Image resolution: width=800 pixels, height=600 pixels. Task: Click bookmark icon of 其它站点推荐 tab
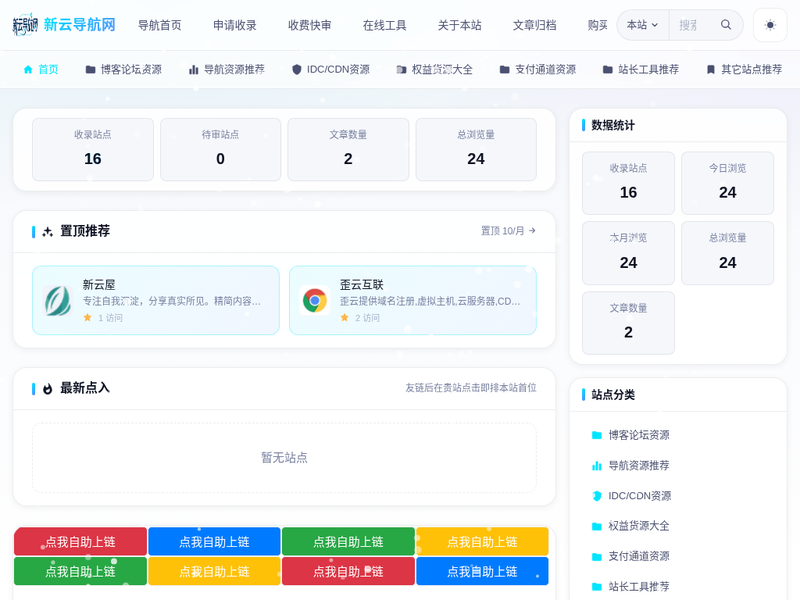[711, 69]
